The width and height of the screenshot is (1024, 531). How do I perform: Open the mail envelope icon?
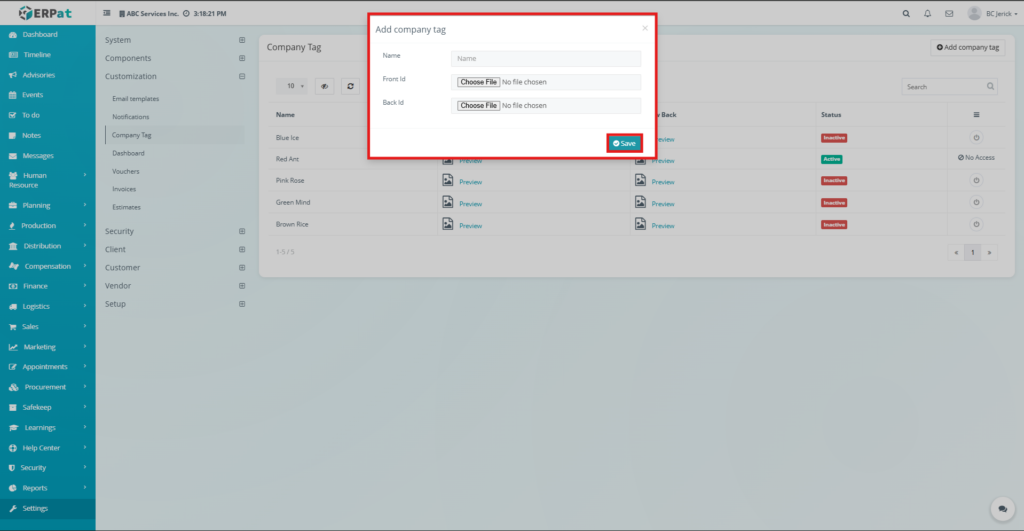click(949, 14)
